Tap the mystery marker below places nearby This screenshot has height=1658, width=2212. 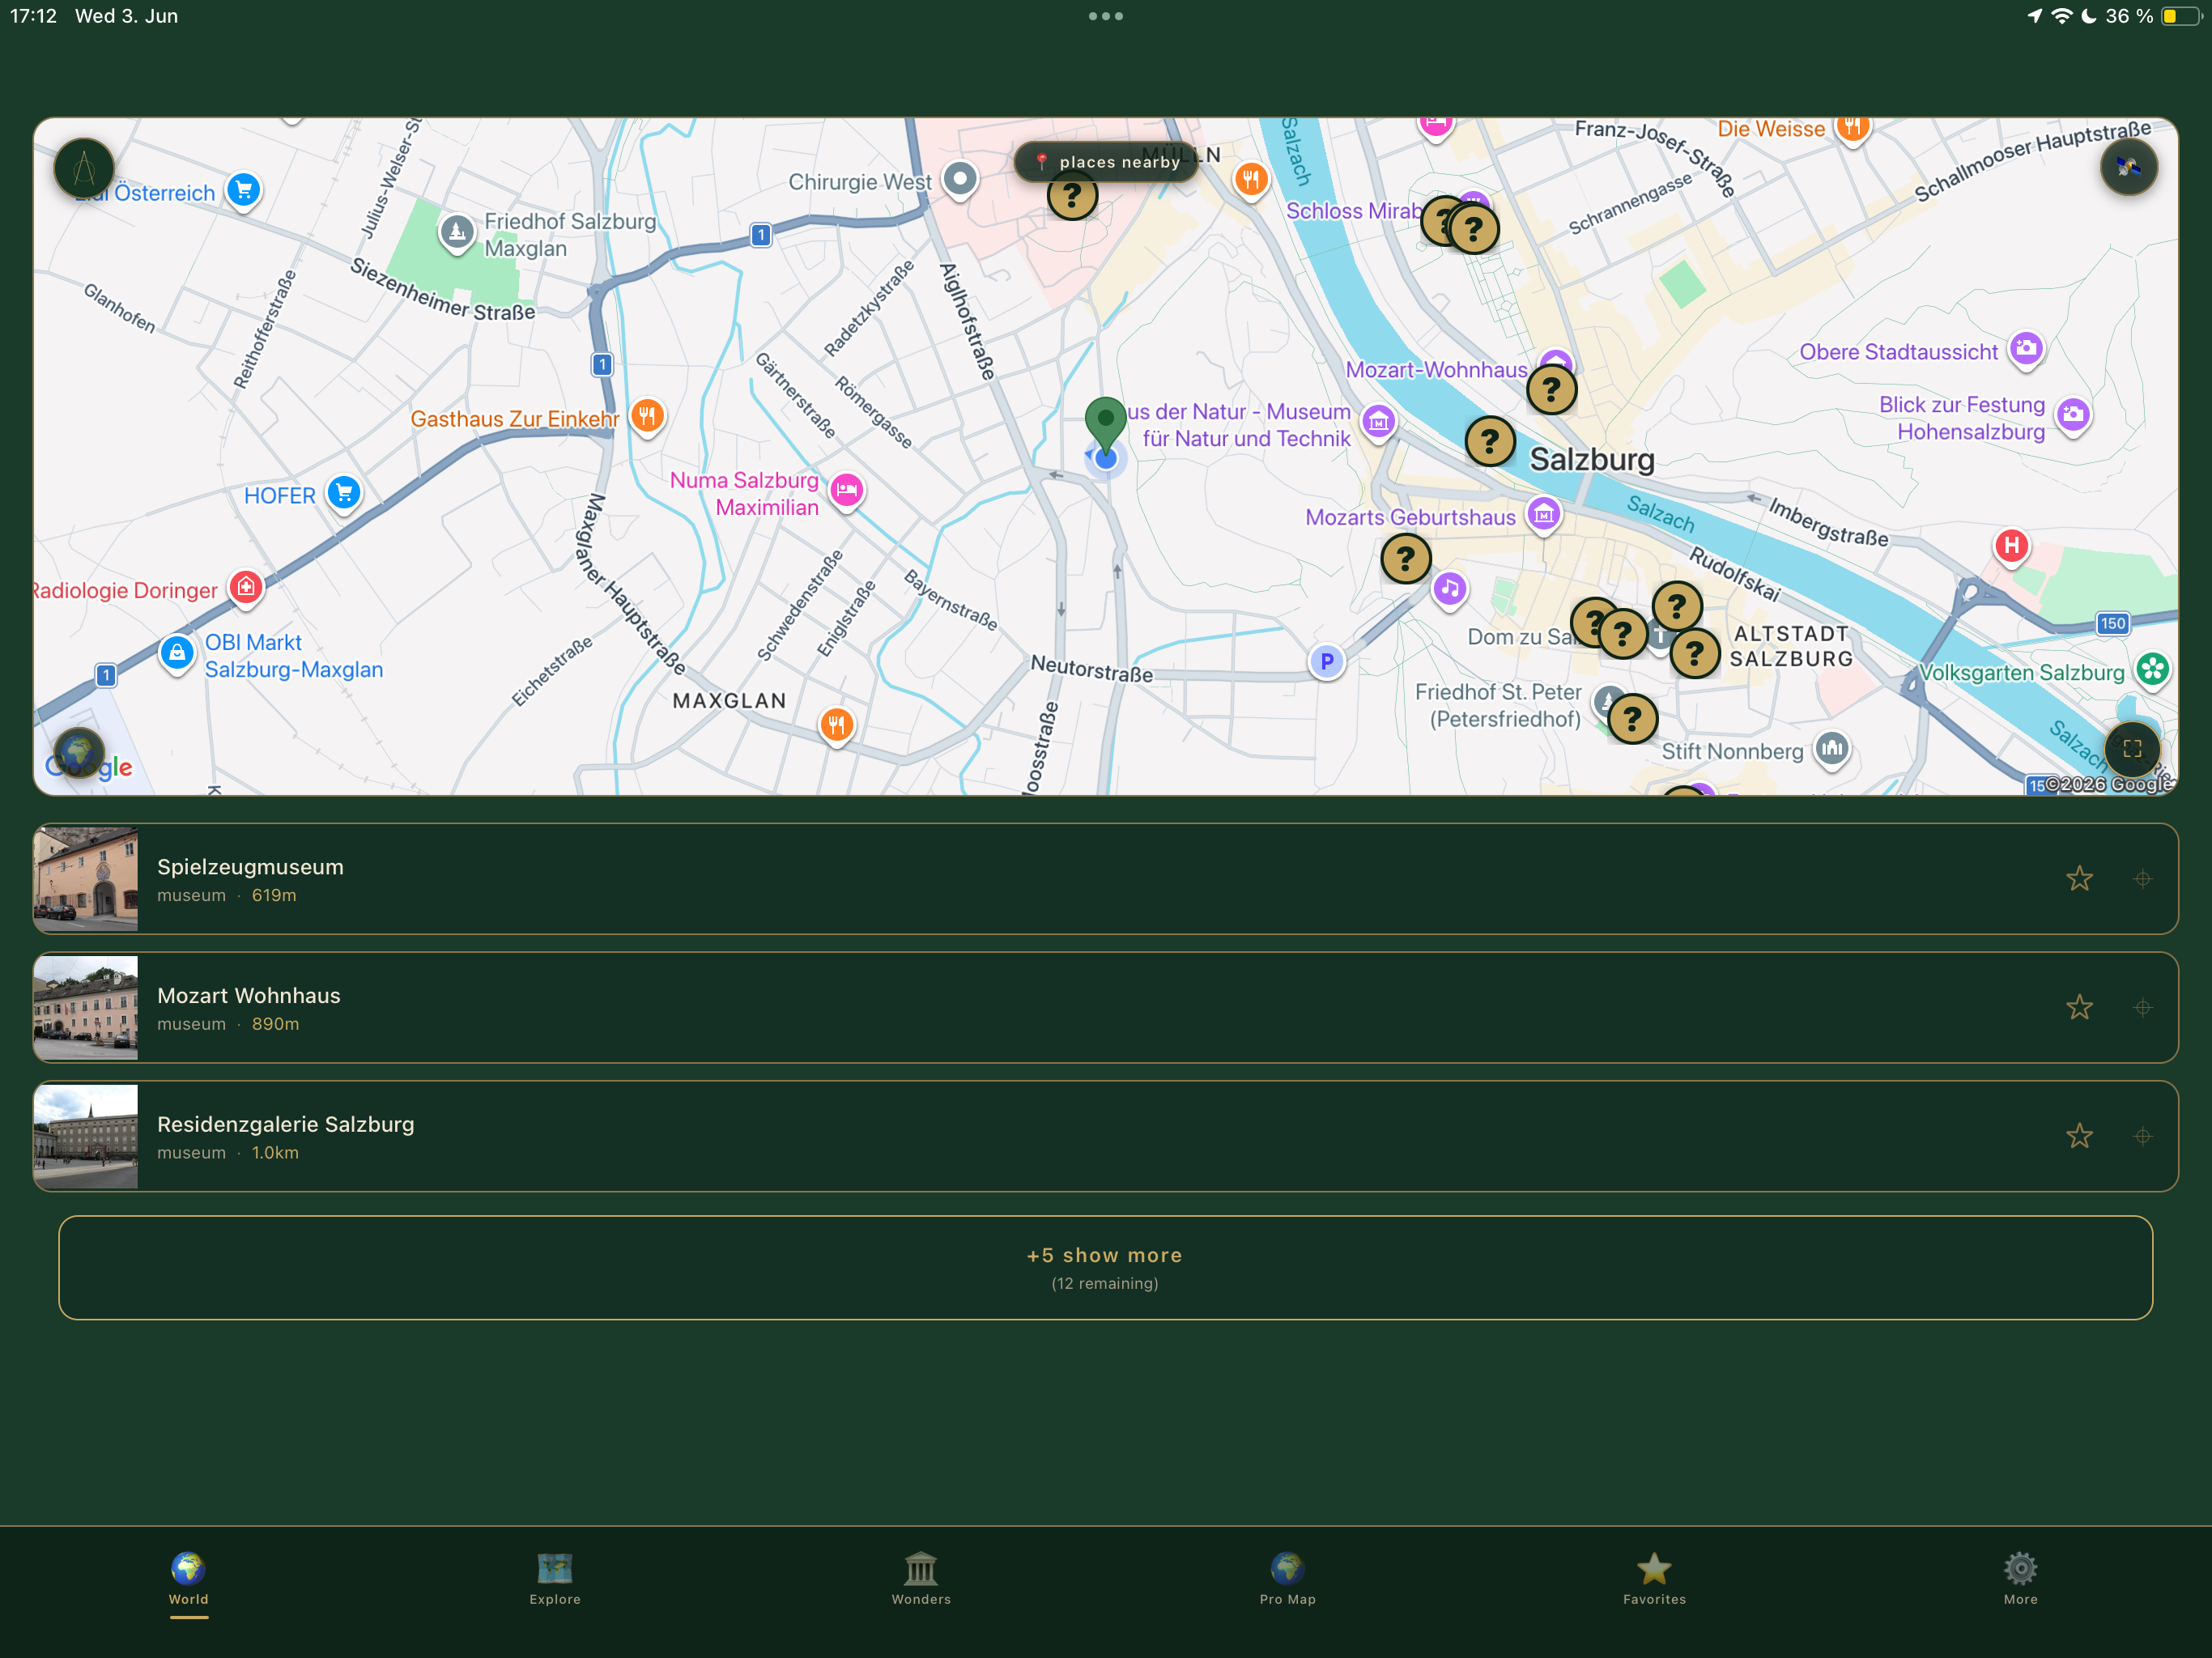click(x=1072, y=196)
